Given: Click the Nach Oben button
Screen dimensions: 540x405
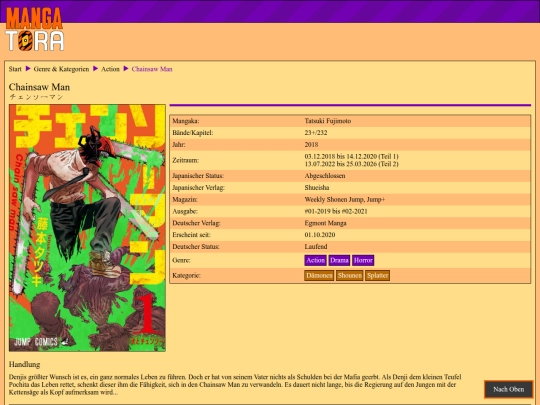Looking at the screenshot, I should tap(508, 390).
